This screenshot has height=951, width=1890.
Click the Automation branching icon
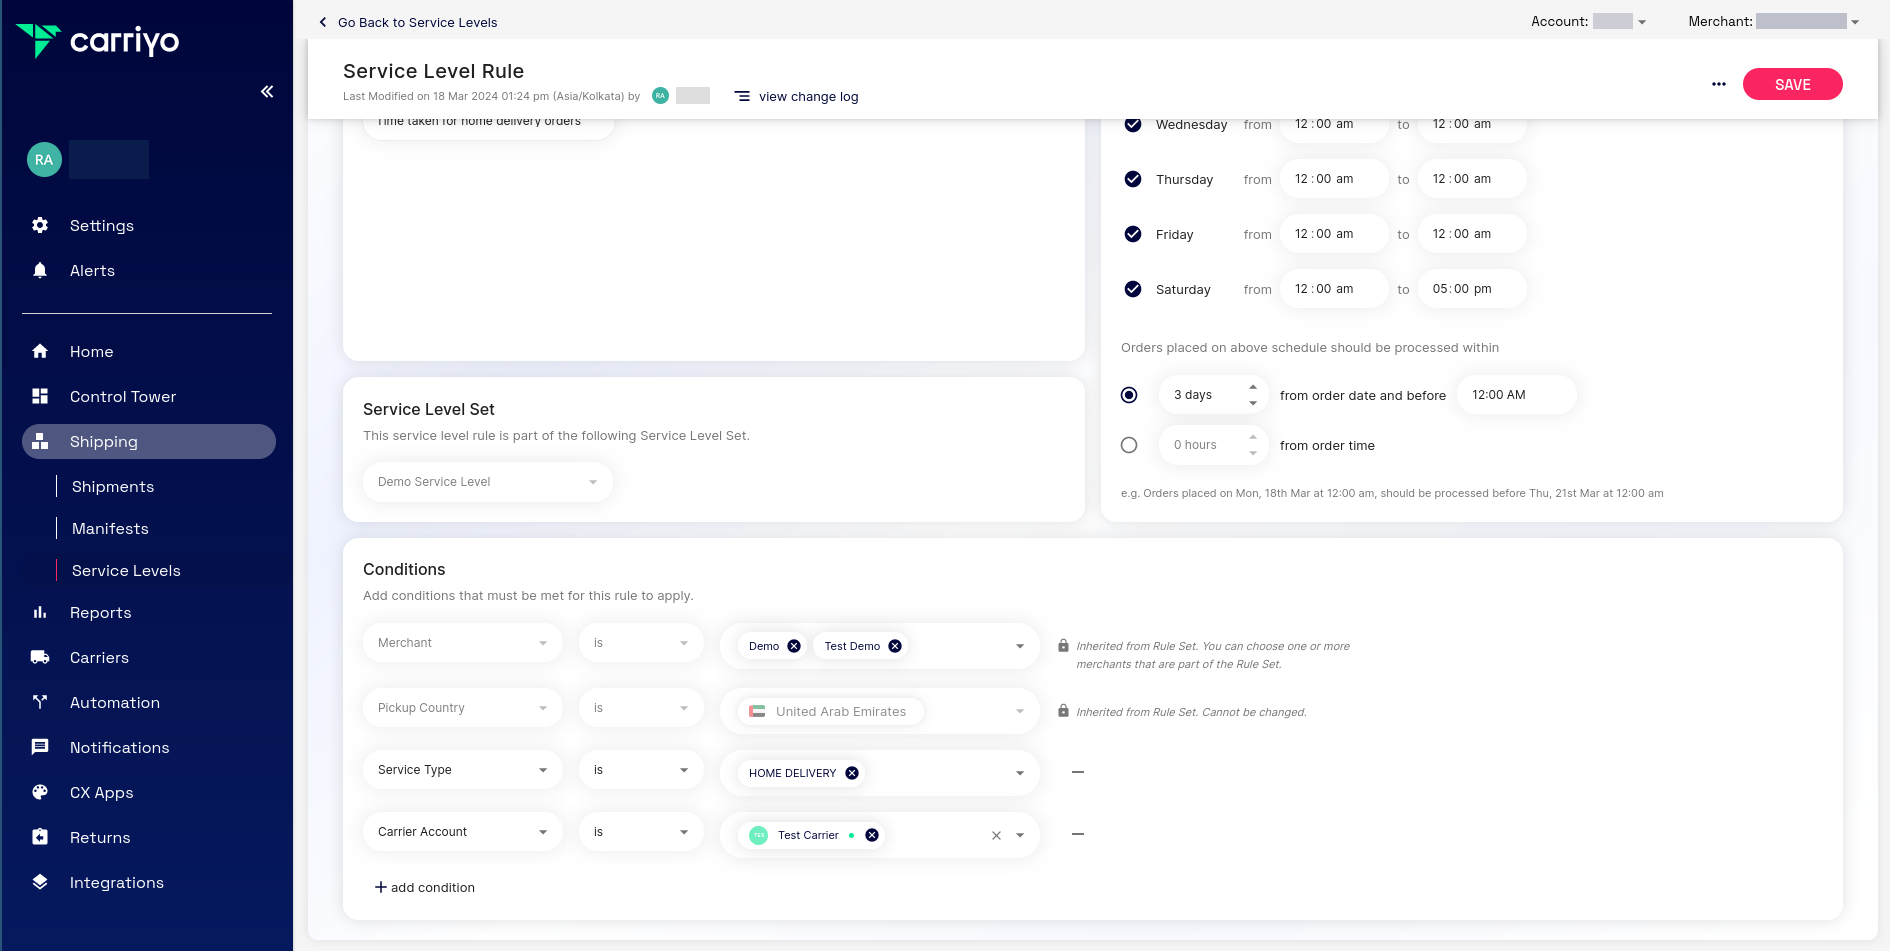click(40, 702)
